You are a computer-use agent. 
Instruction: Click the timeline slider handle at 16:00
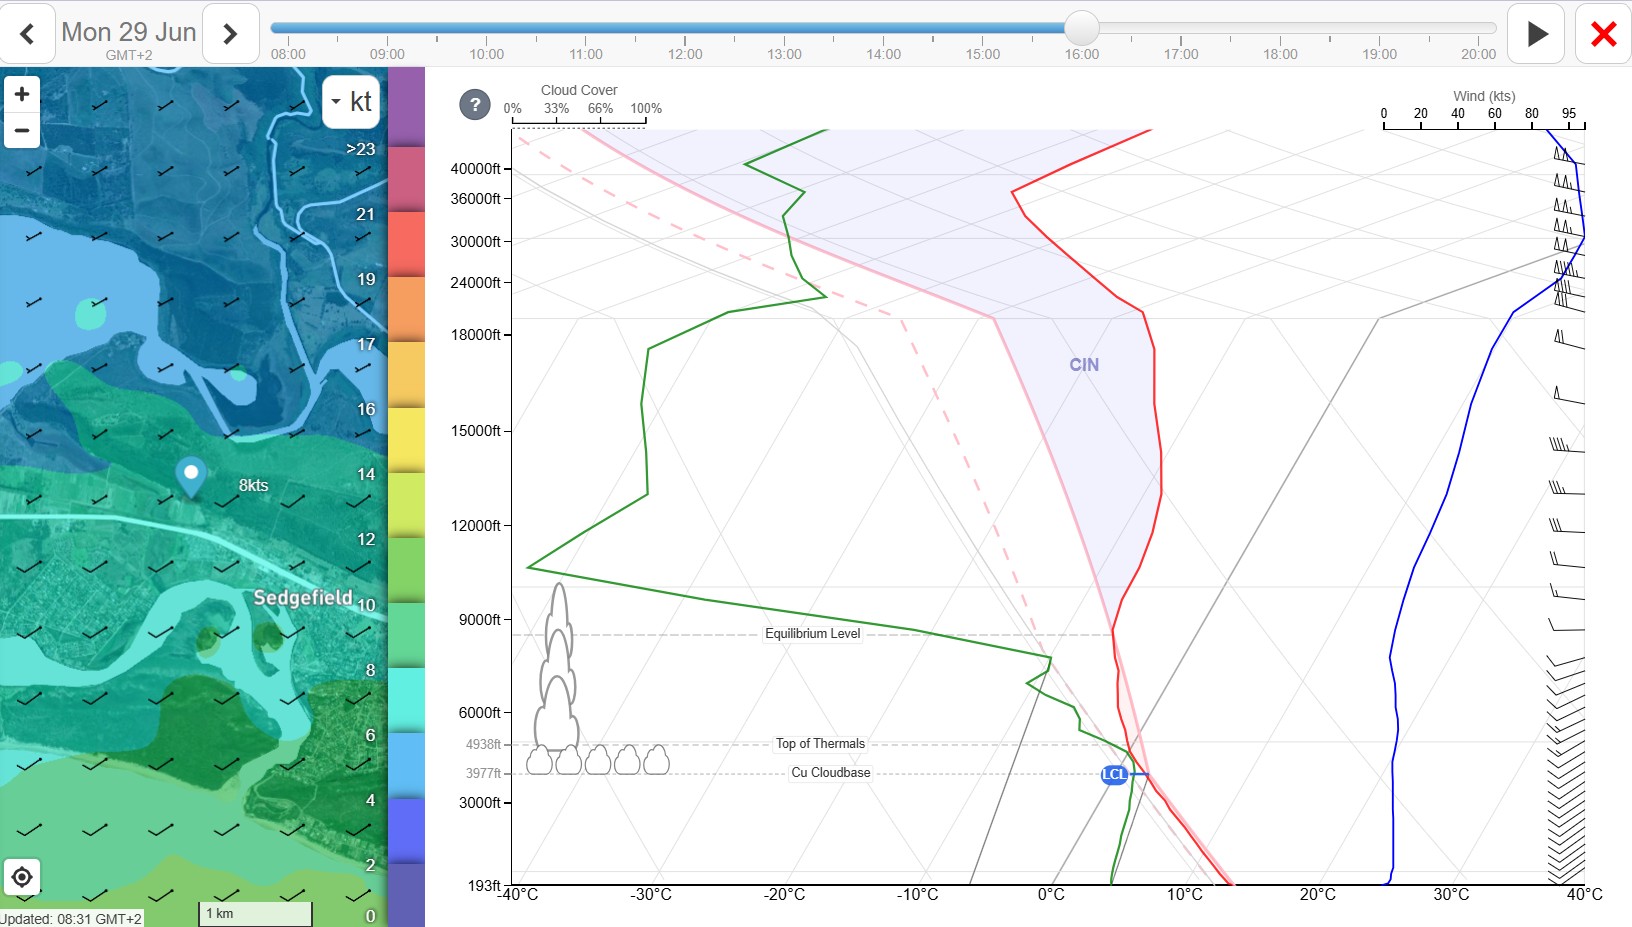pos(1081,28)
